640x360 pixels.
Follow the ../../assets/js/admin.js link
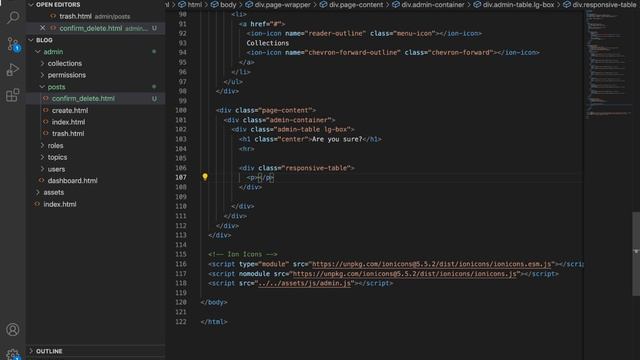[304, 283]
